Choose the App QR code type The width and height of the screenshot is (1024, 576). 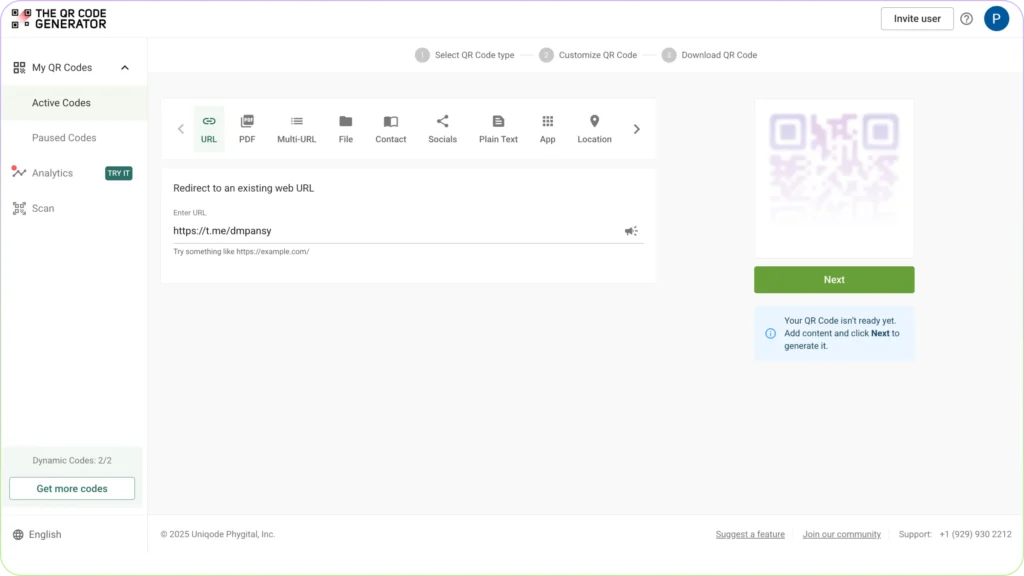pyautogui.click(x=547, y=128)
